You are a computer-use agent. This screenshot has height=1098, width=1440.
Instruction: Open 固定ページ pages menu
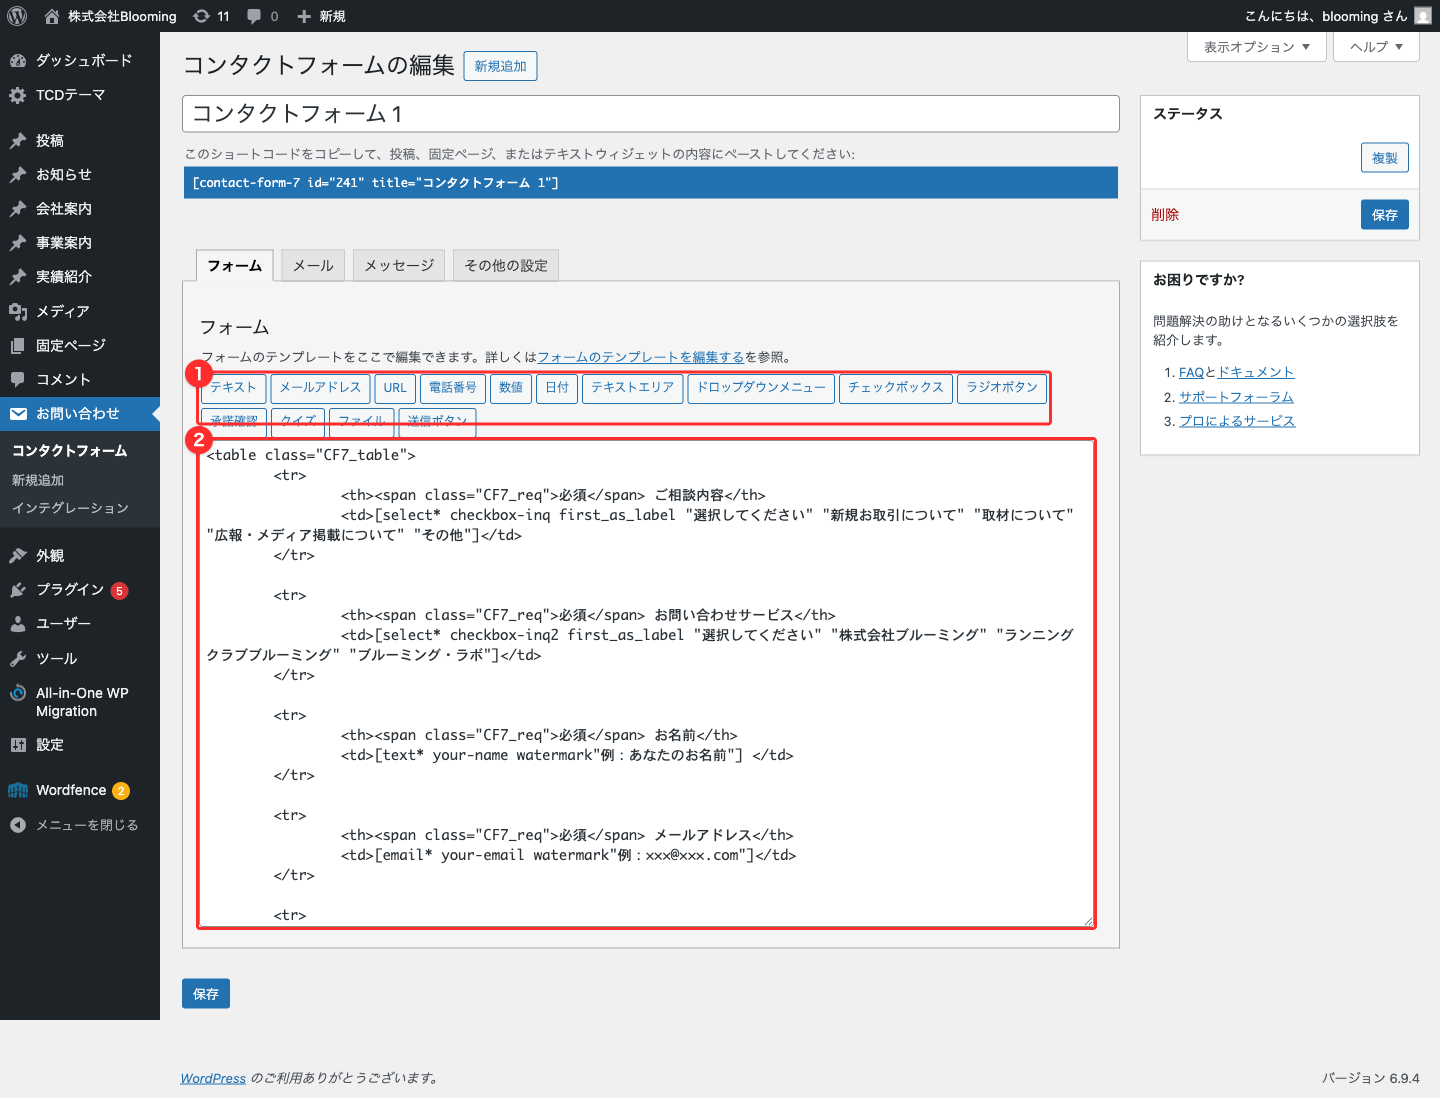coord(80,345)
